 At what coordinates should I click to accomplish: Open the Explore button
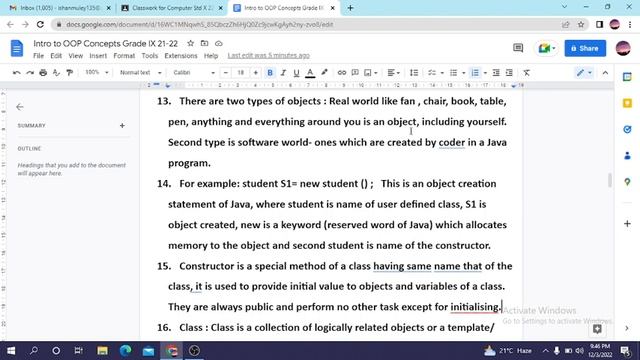[597, 329]
